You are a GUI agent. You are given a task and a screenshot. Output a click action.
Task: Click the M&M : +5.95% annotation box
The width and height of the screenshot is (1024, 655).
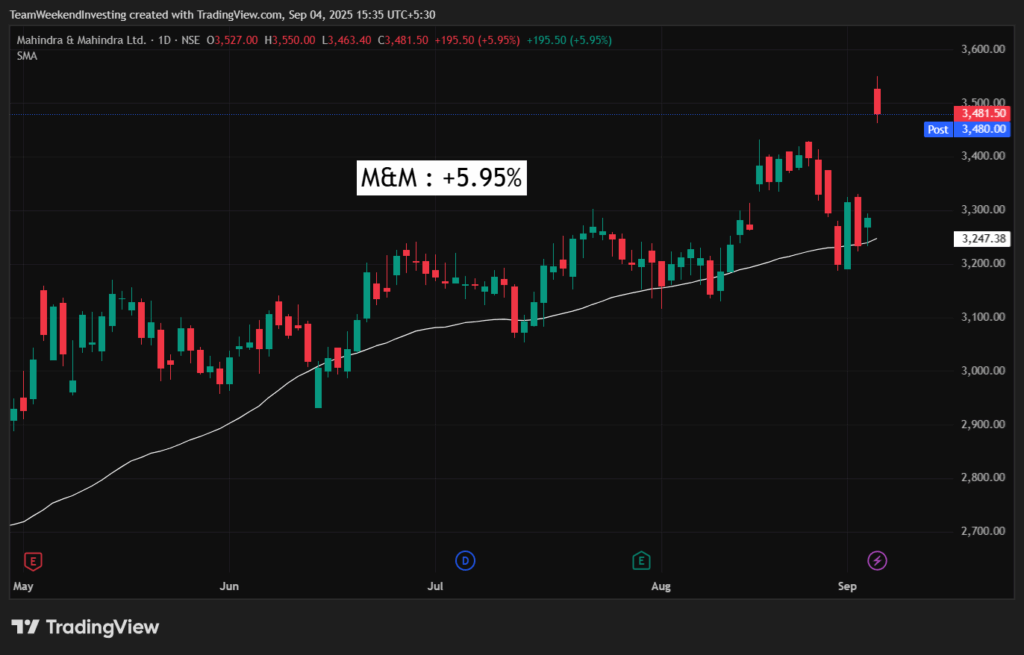click(x=441, y=178)
